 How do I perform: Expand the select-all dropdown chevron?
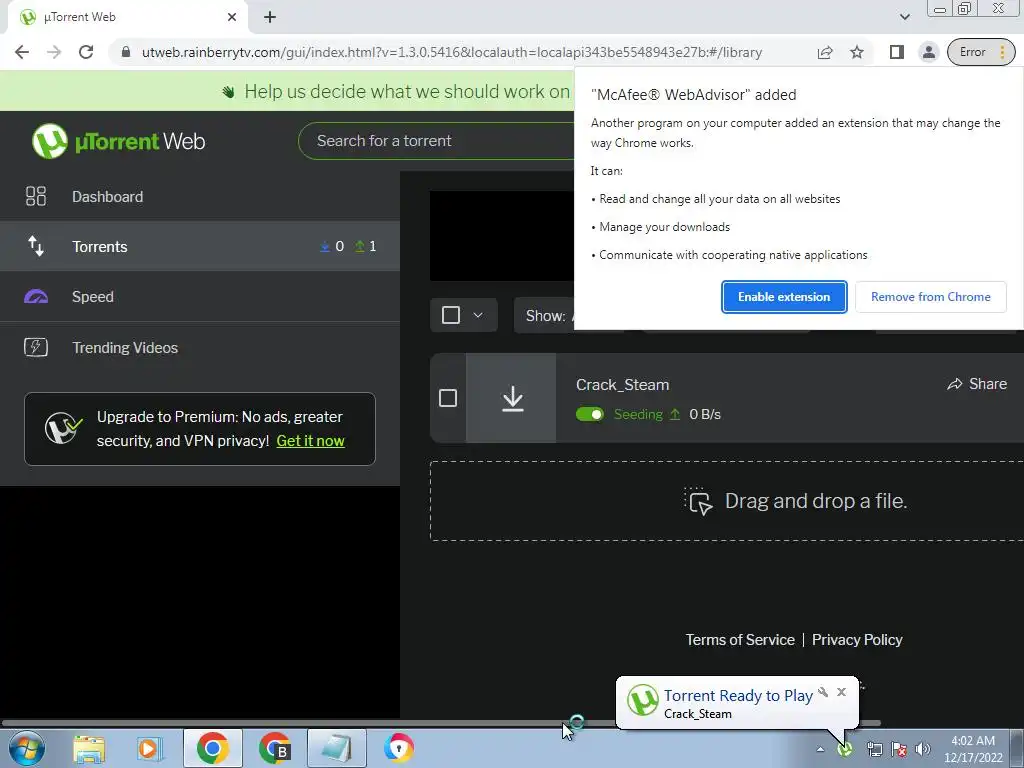[478, 315]
